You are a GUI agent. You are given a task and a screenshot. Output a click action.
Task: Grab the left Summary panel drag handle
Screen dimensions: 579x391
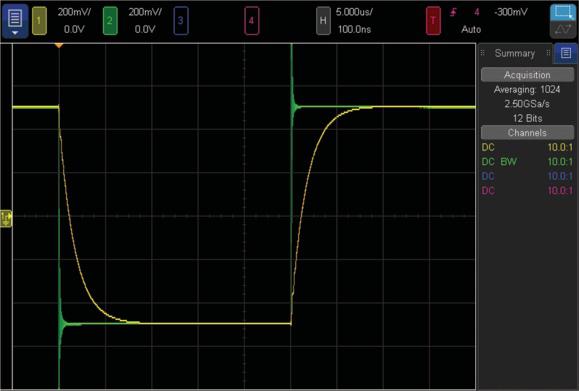[483, 53]
